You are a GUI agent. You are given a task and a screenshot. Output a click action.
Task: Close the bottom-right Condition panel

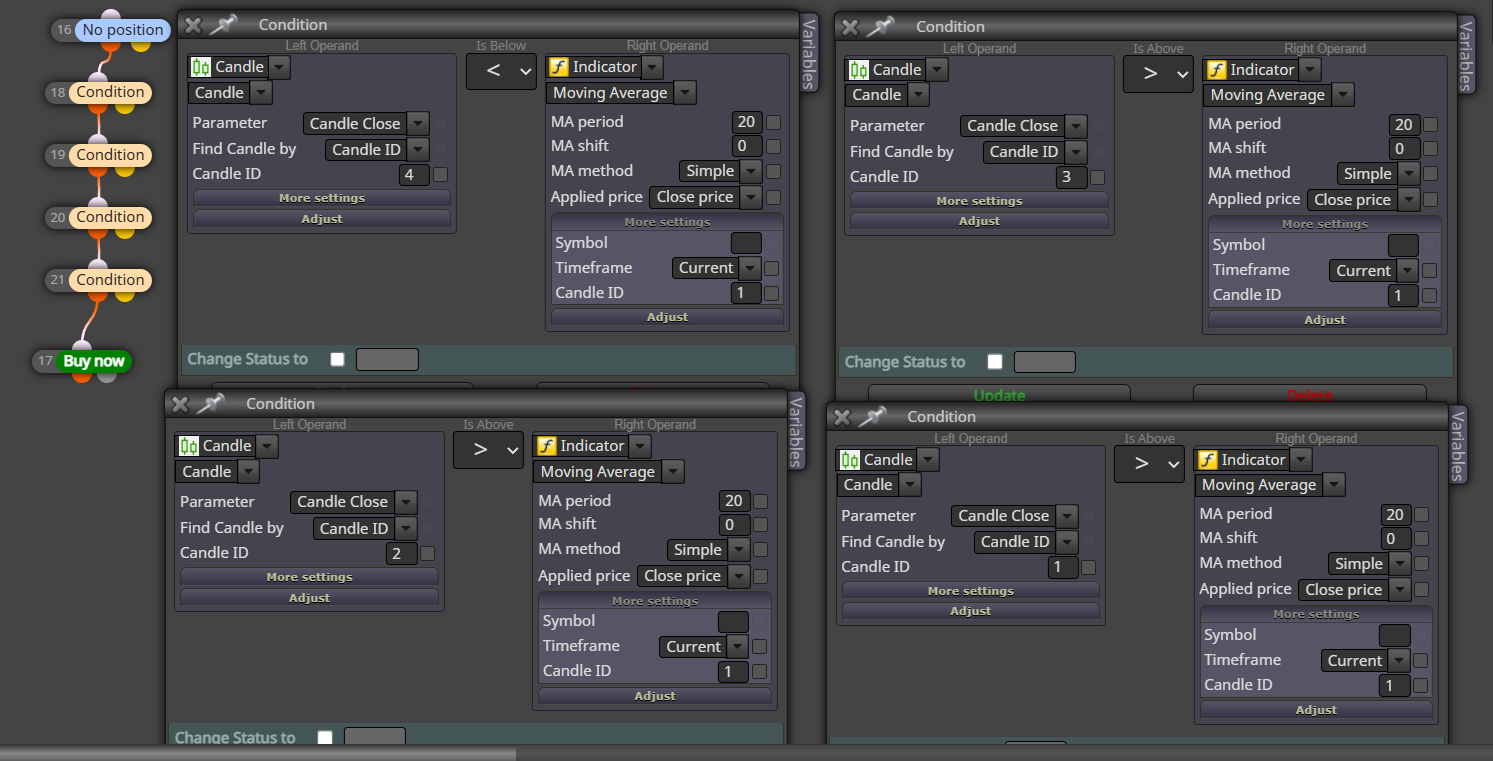(842, 416)
